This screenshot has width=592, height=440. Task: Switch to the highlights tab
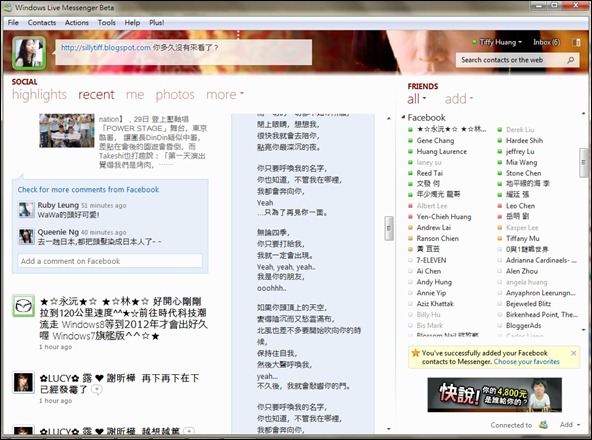point(39,95)
